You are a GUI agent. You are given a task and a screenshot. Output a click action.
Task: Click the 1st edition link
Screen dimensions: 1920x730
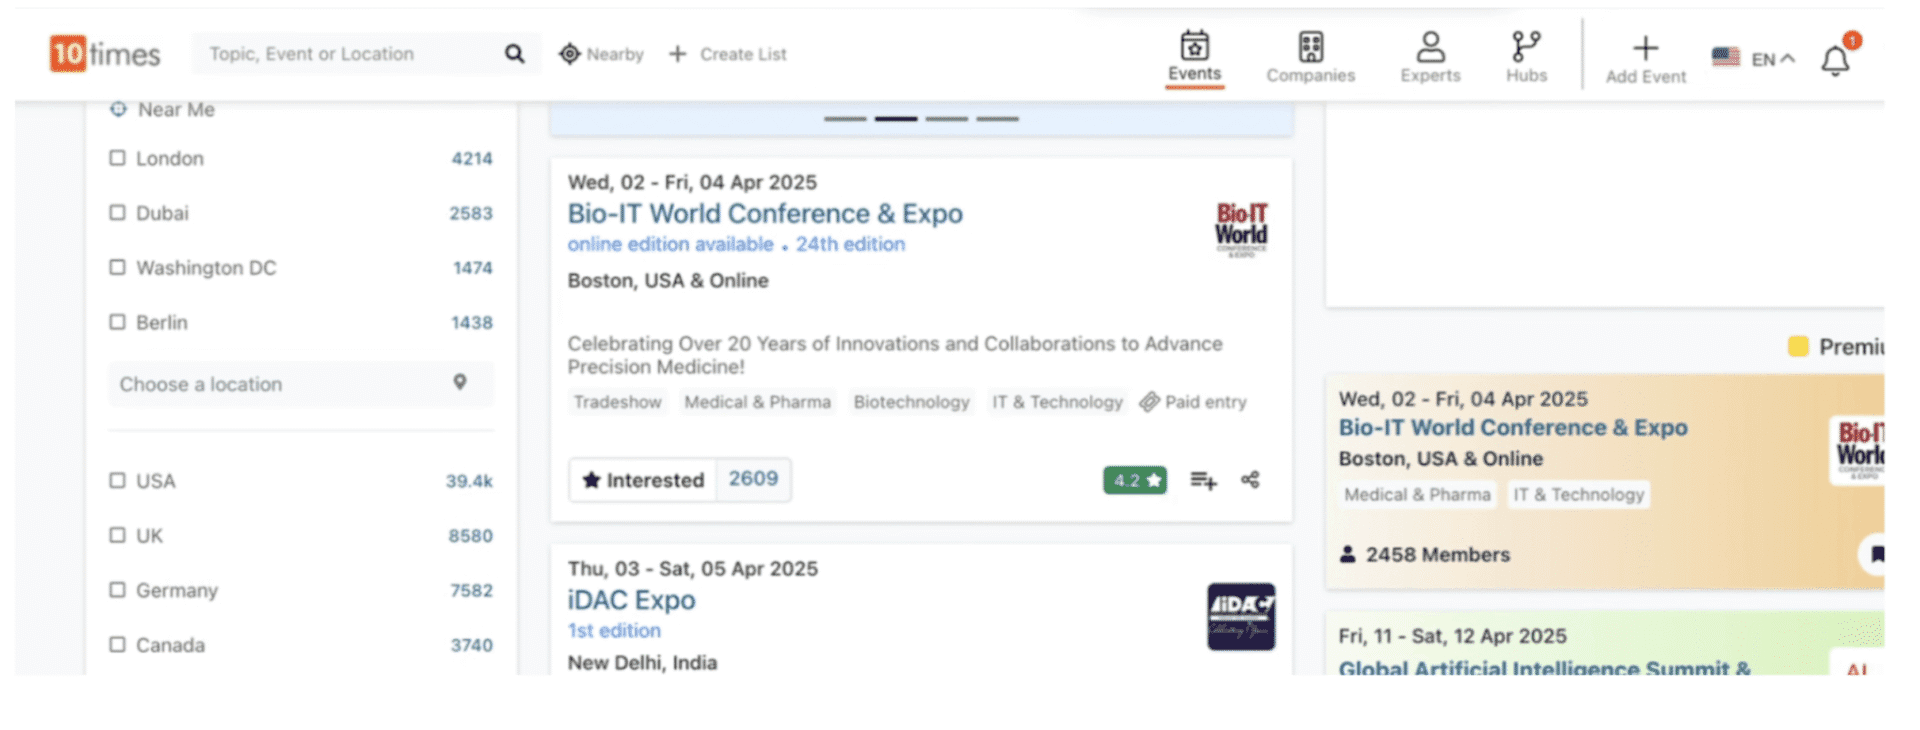click(x=614, y=631)
